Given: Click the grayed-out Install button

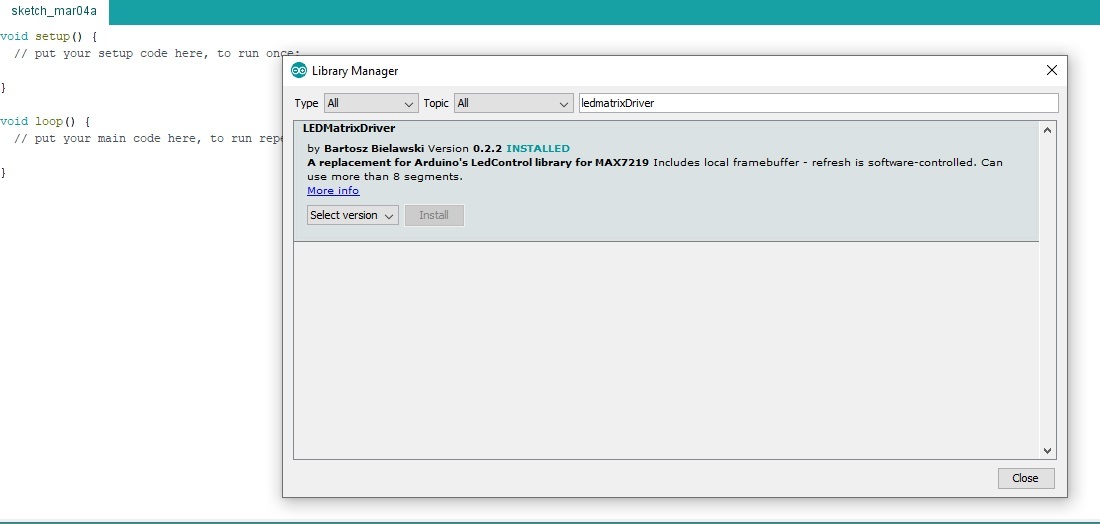Looking at the screenshot, I should pyautogui.click(x=434, y=215).
